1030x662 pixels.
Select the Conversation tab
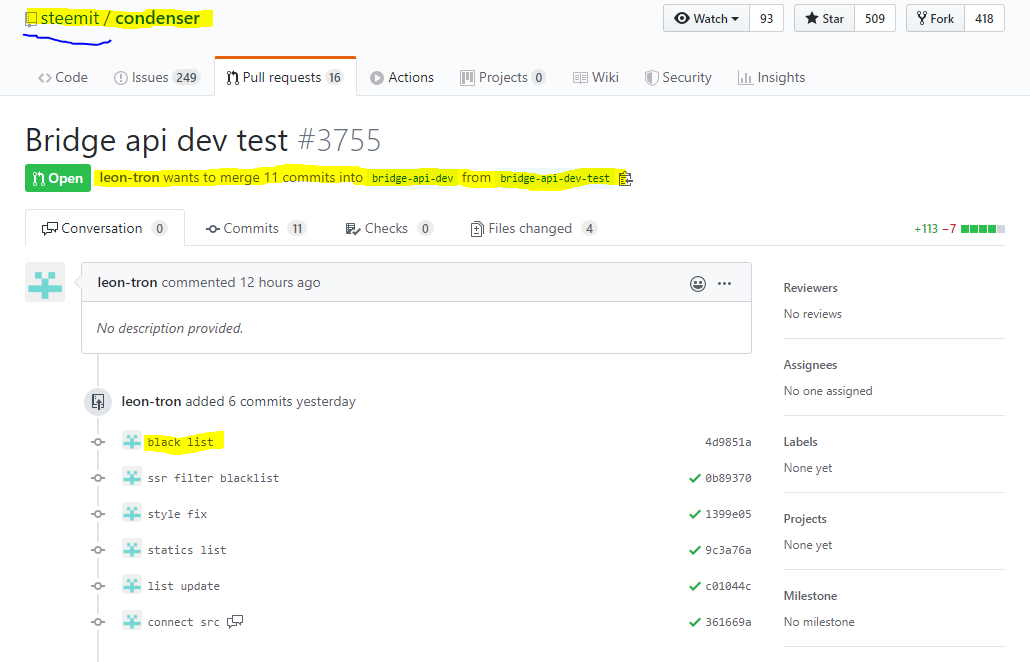pos(104,228)
